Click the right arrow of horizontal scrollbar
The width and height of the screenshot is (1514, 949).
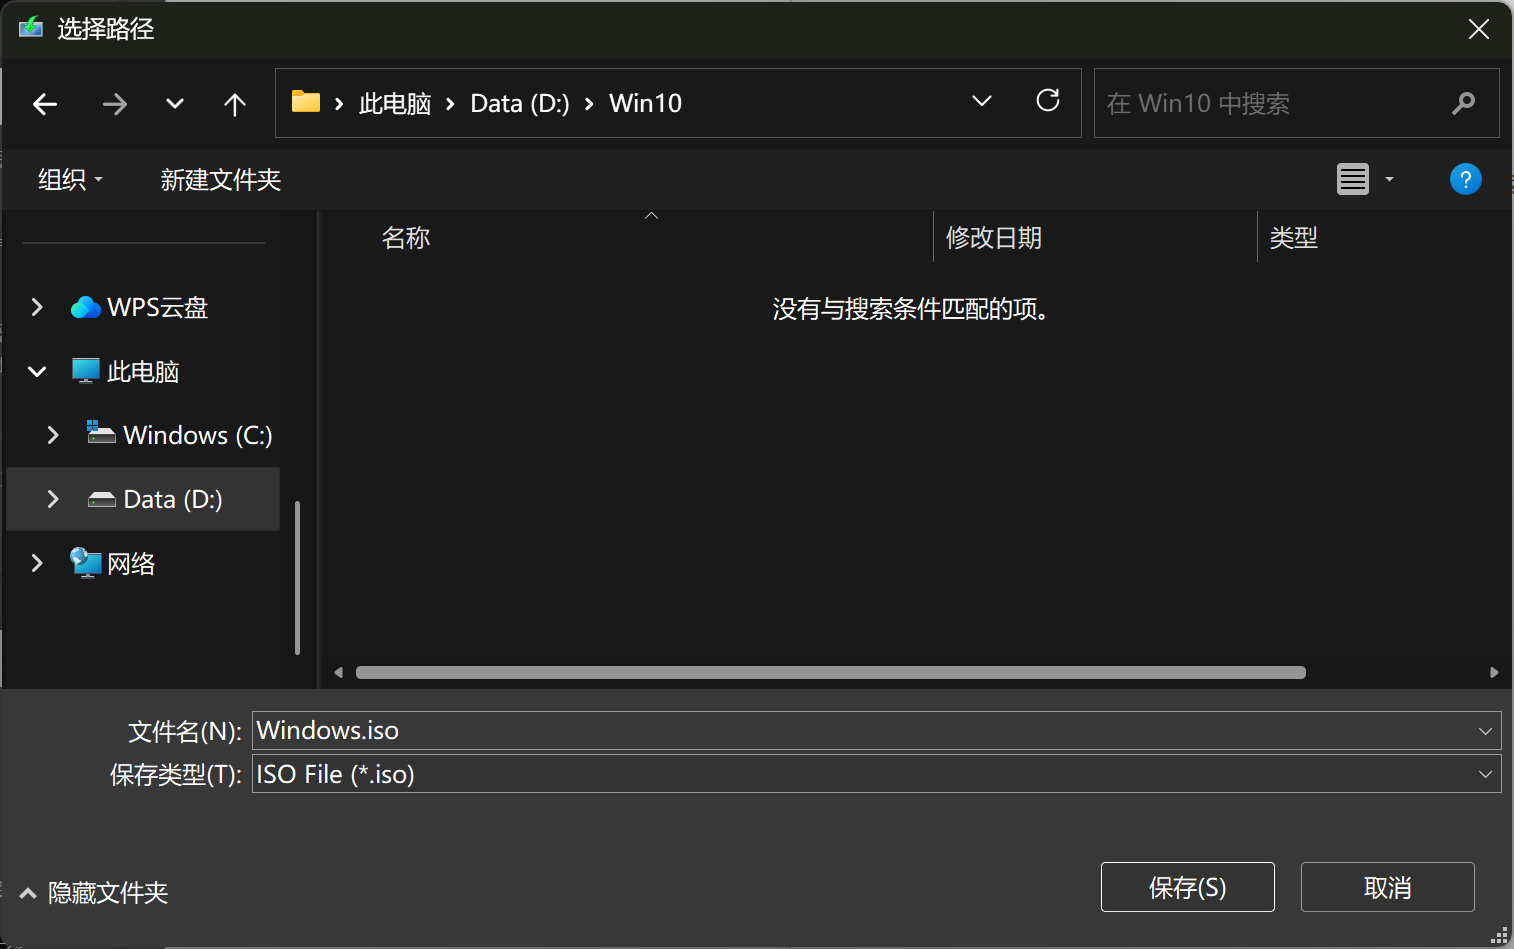[x=1494, y=672]
